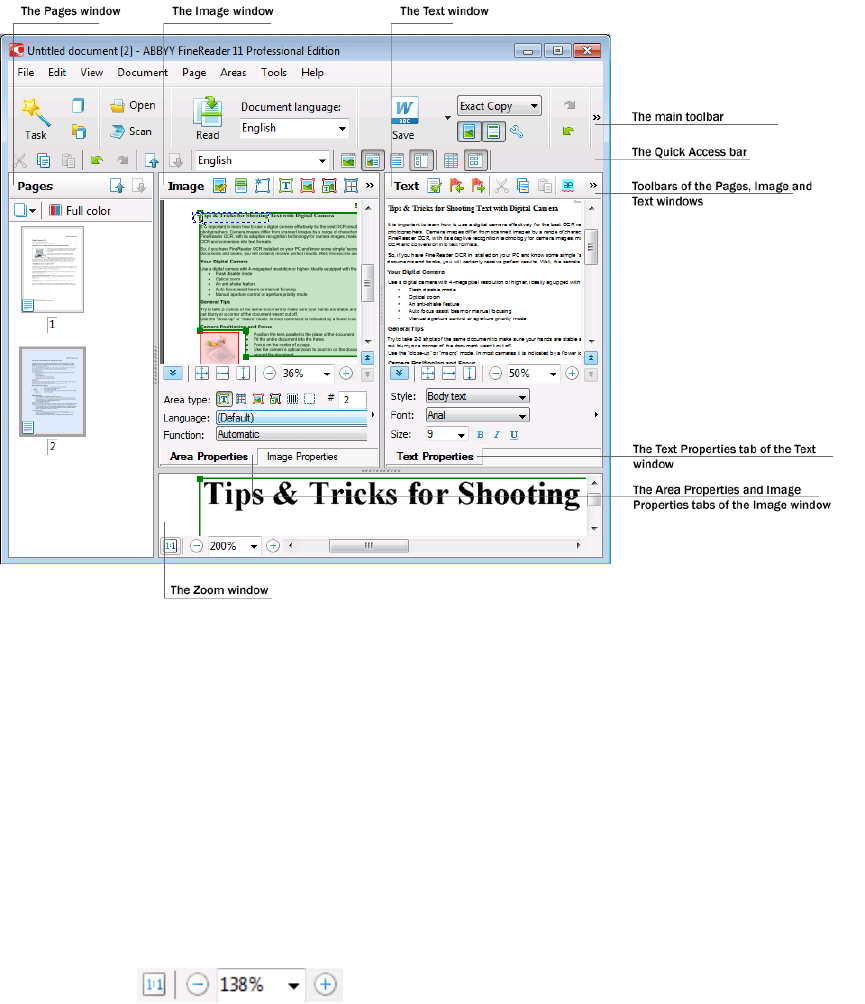Click green Undo icon in Quick Access bar

pyautogui.click(x=97, y=160)
